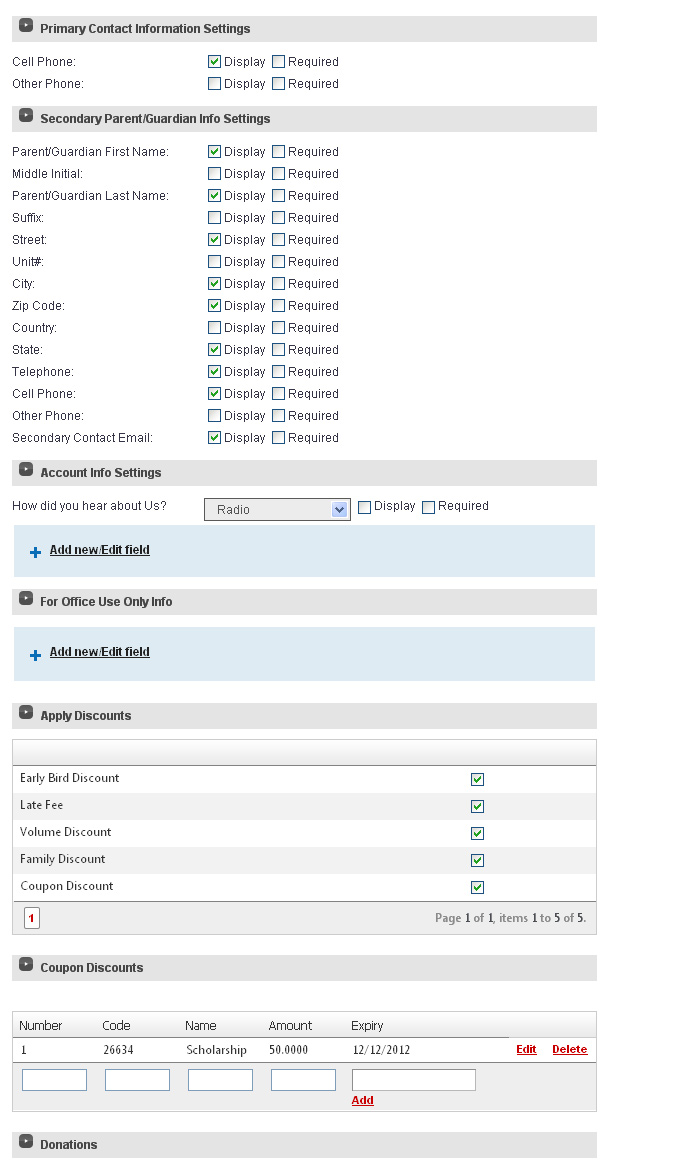Screen dimensions: 680x1168
Task: Toggle the For Office Use Only Info icon
Action: pyautogui.click(x=26, y=598)
